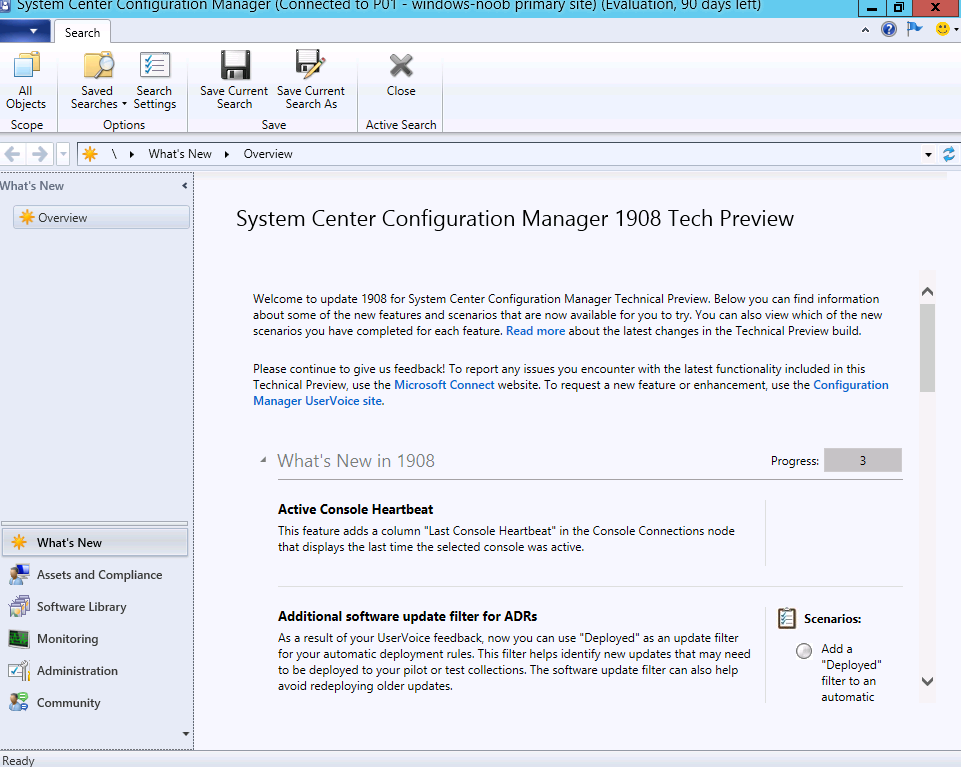This screenshot has height=767, width=961.
Task: Open the Microsoft Connect link
Action: coord(444,385)
